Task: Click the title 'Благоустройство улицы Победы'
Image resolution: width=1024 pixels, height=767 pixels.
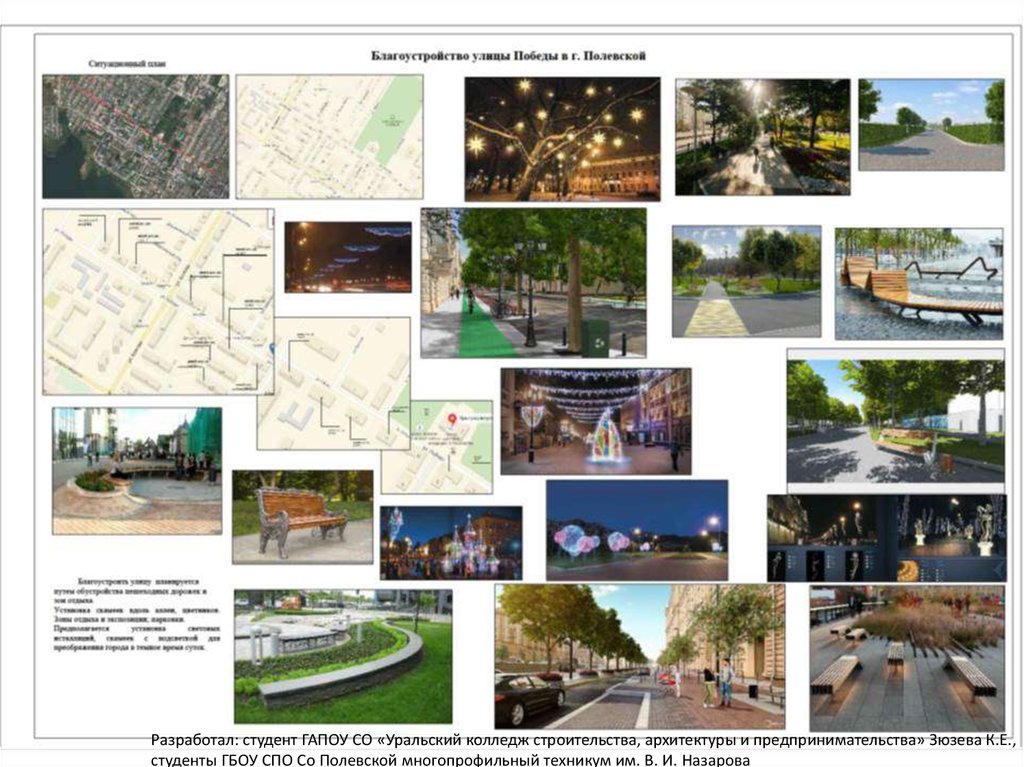Action: point(510,56)
